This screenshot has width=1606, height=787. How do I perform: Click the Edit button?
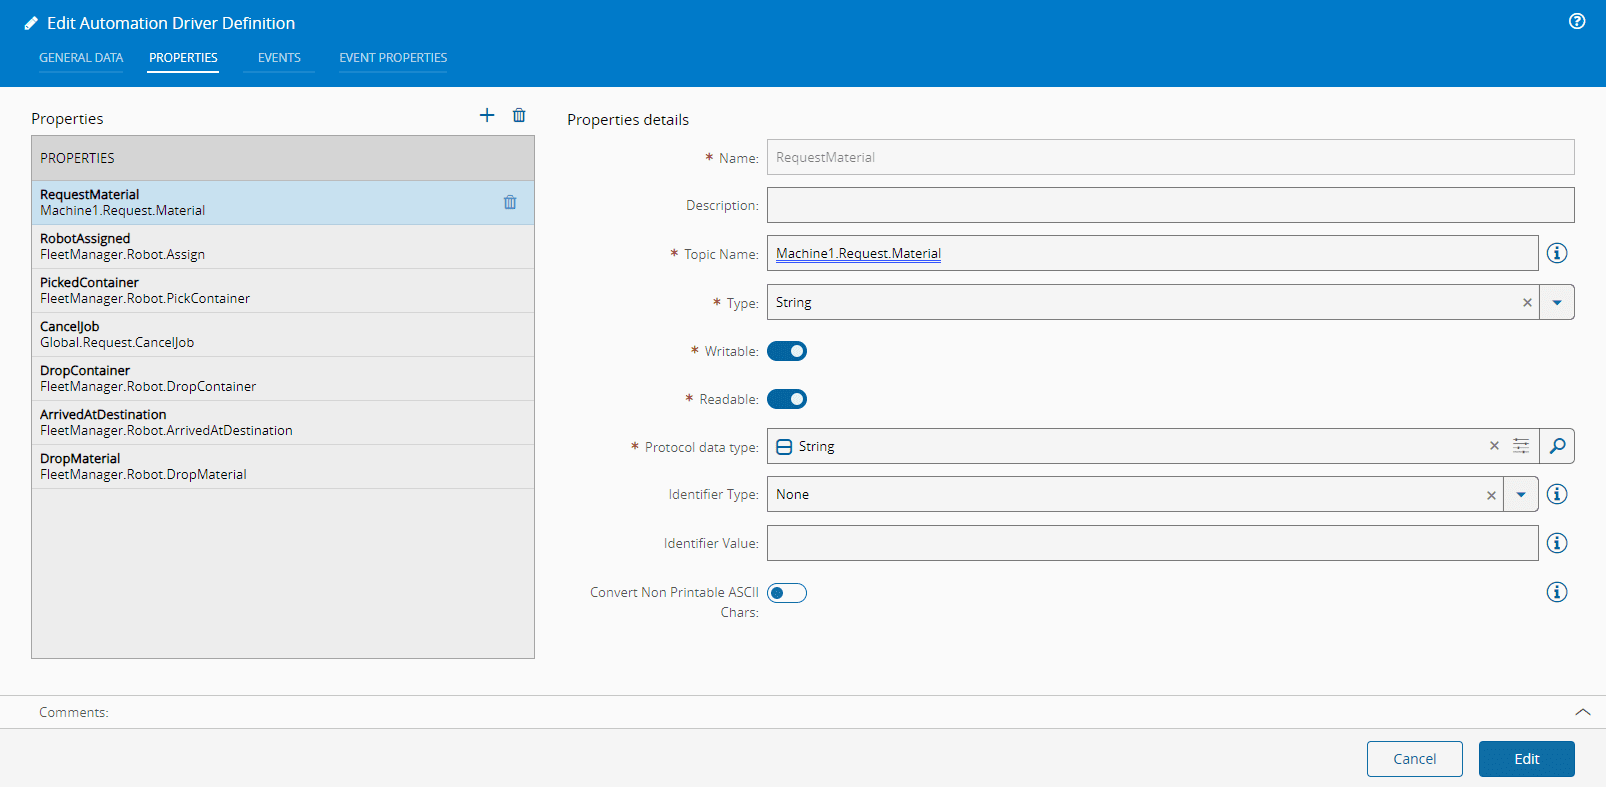[x=1526, y=759]
